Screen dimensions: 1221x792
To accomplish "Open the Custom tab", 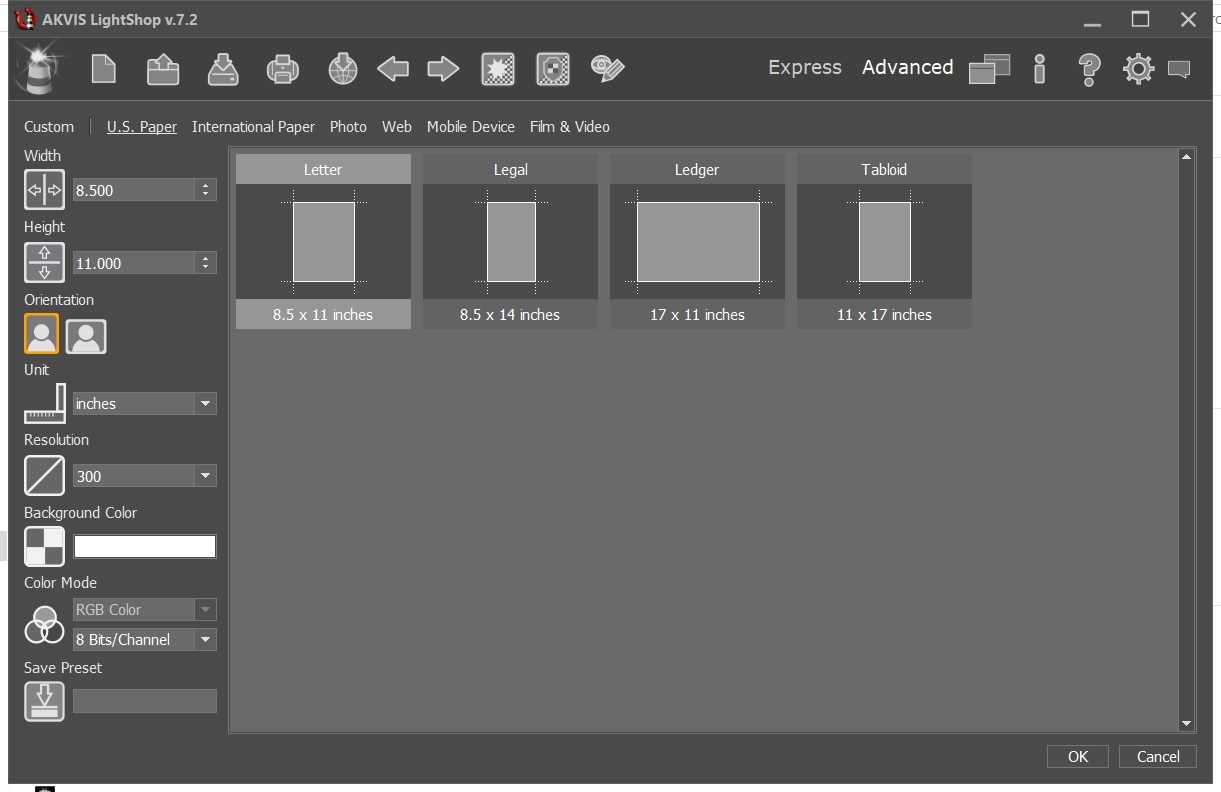I will pos(49,127).
